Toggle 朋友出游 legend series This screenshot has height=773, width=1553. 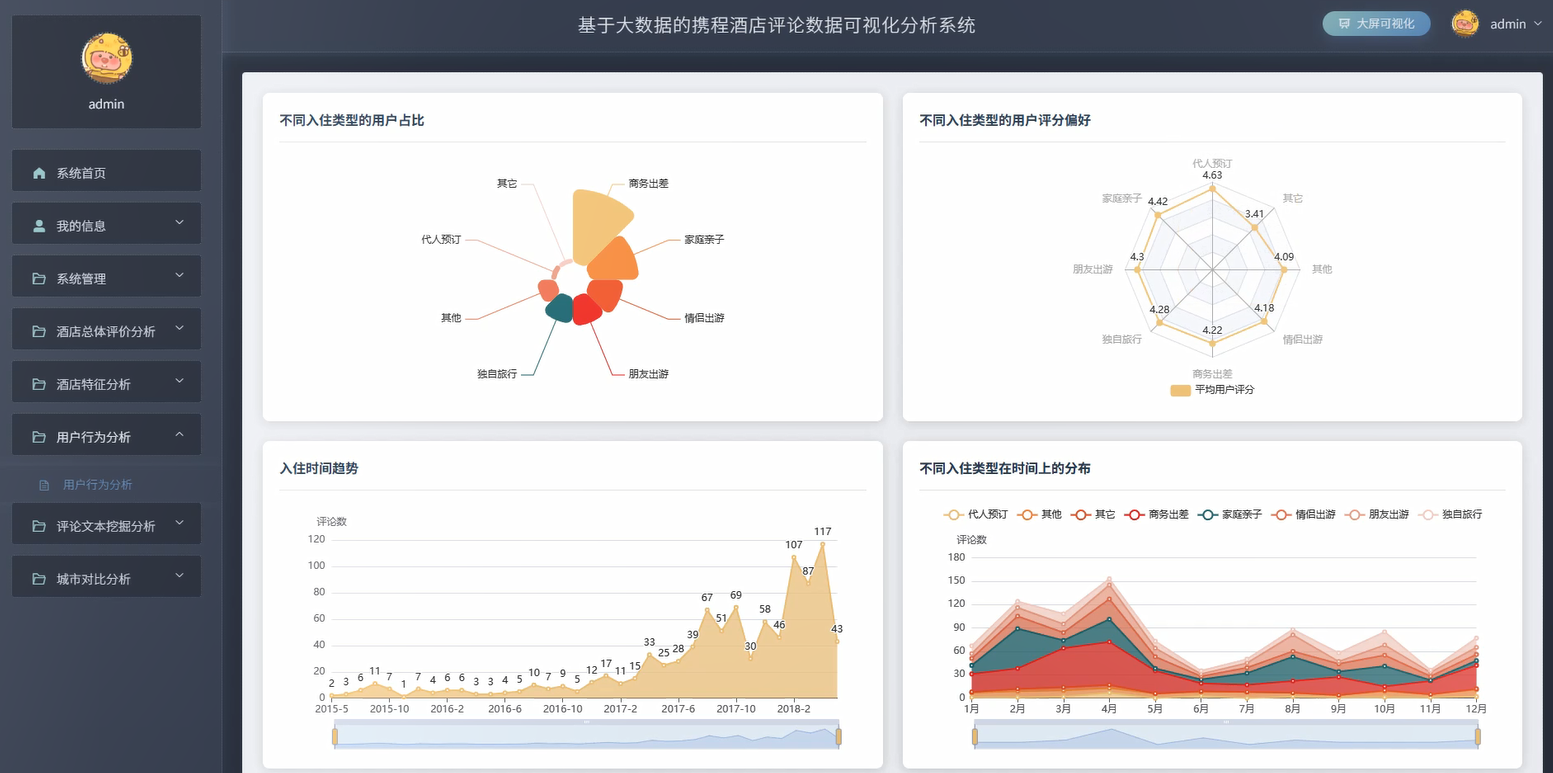1376,514
